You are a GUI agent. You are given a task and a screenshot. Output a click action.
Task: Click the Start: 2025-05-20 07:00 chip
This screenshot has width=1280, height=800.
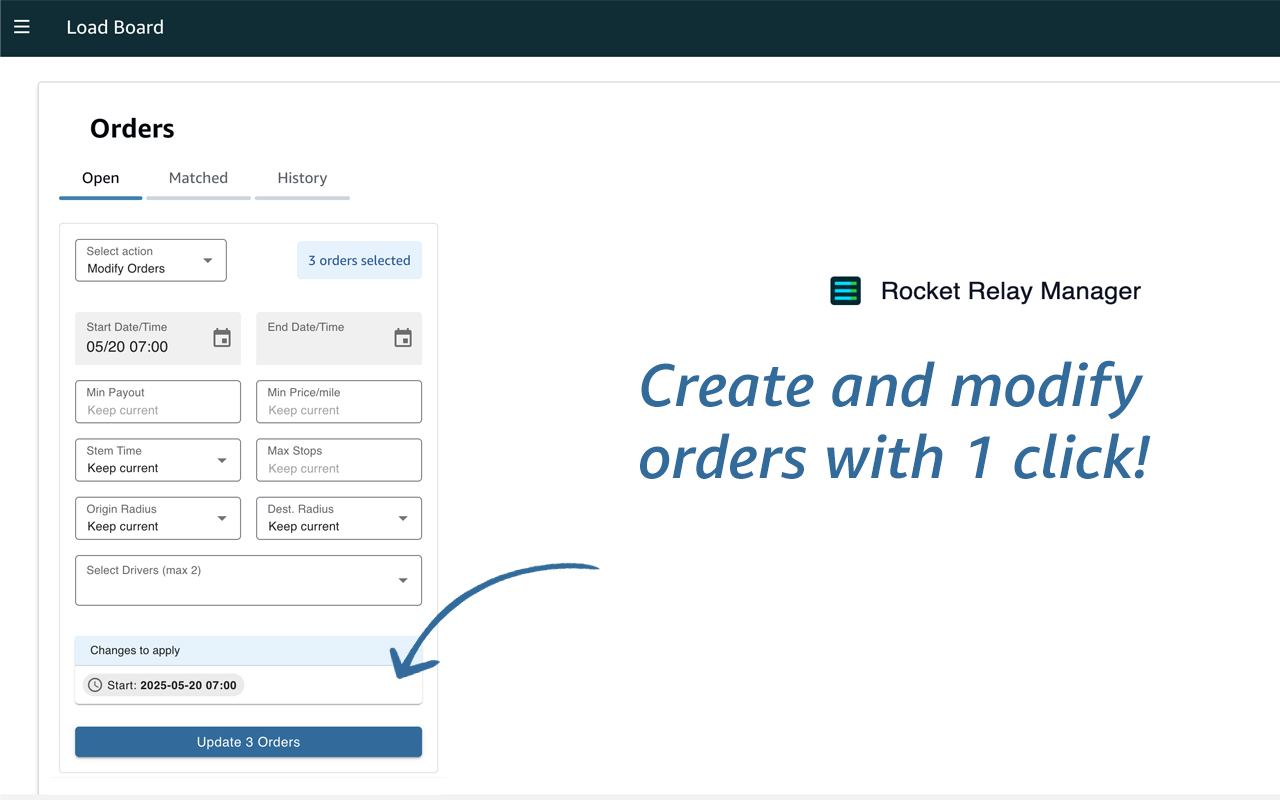click(163, 685)
